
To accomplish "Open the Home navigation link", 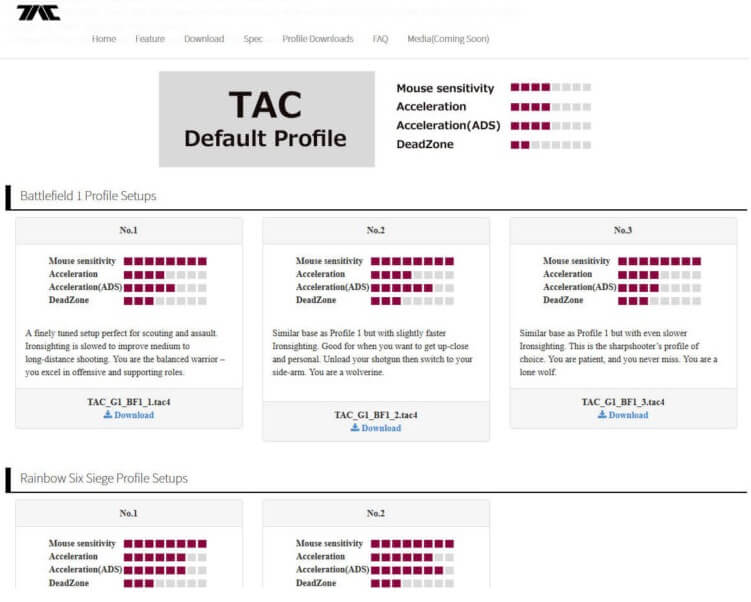I will [x=104, y=39].
